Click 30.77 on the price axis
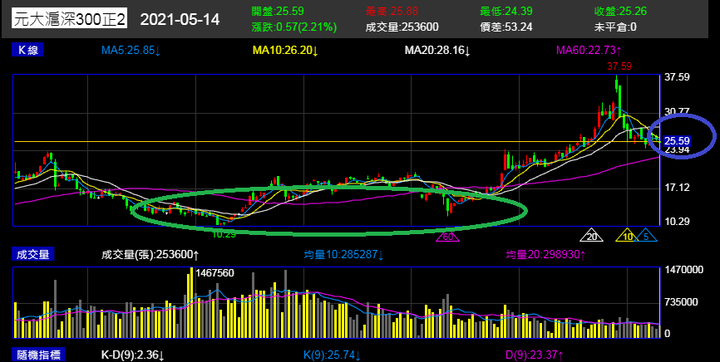Image resolution: width=720 pixels, height=362 pixels. [x=677, y=111]
